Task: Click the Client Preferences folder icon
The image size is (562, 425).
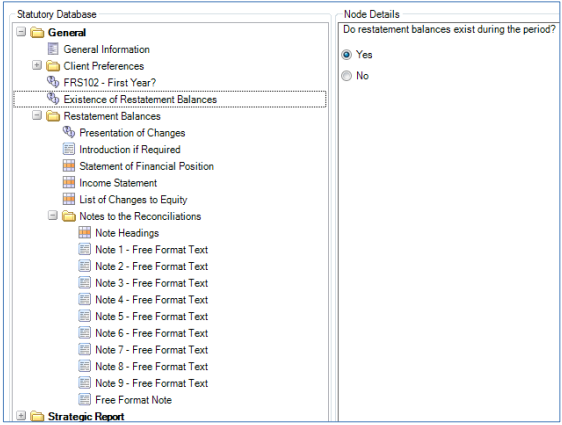Action: pyautogui.click(x=53, y=66)
